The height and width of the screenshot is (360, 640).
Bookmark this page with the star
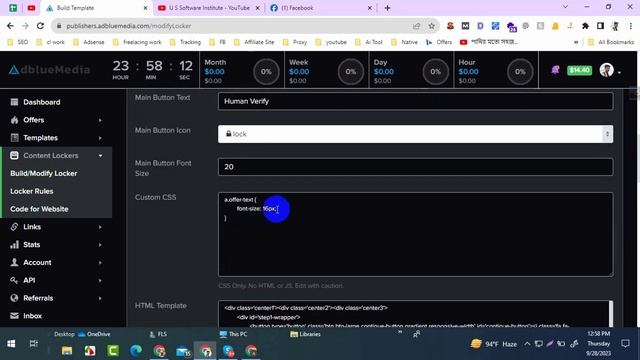tap(431, 26)
